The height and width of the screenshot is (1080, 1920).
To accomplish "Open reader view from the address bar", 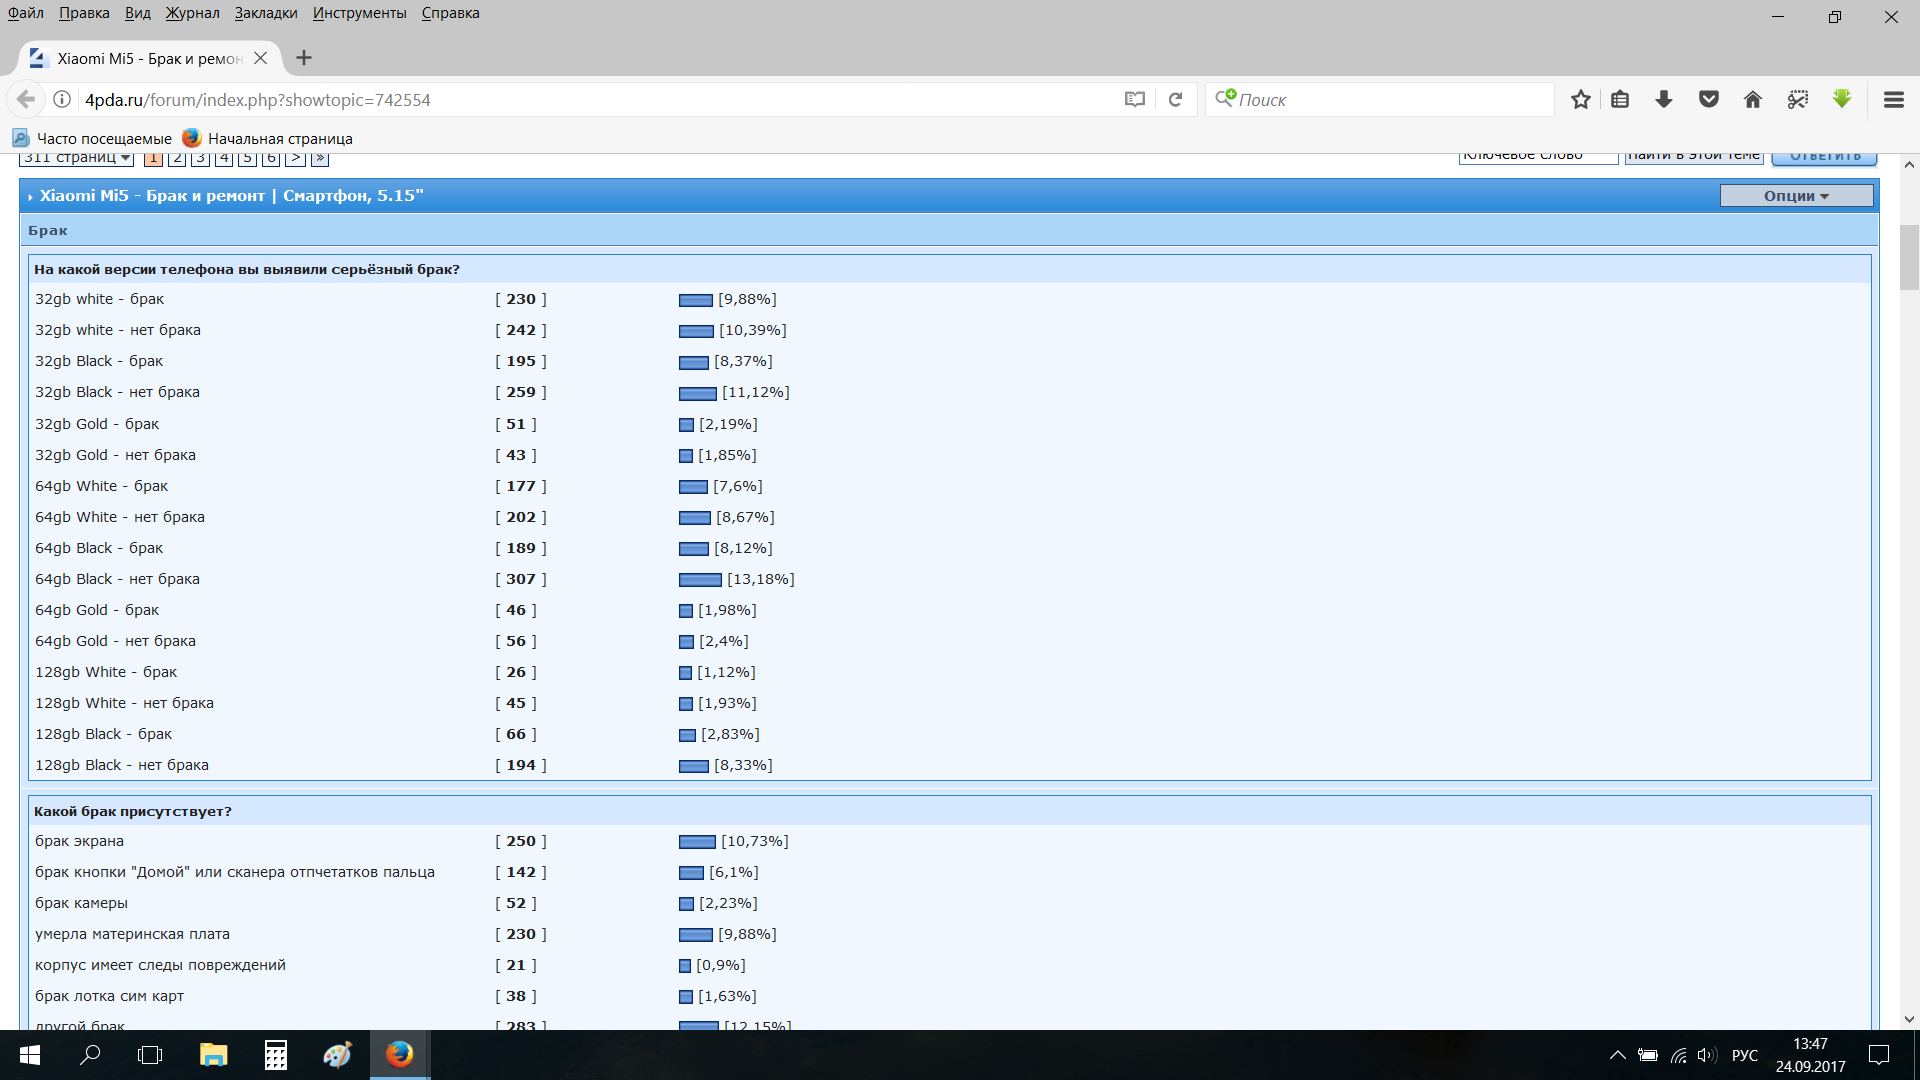I will (x=1134, y=99).
